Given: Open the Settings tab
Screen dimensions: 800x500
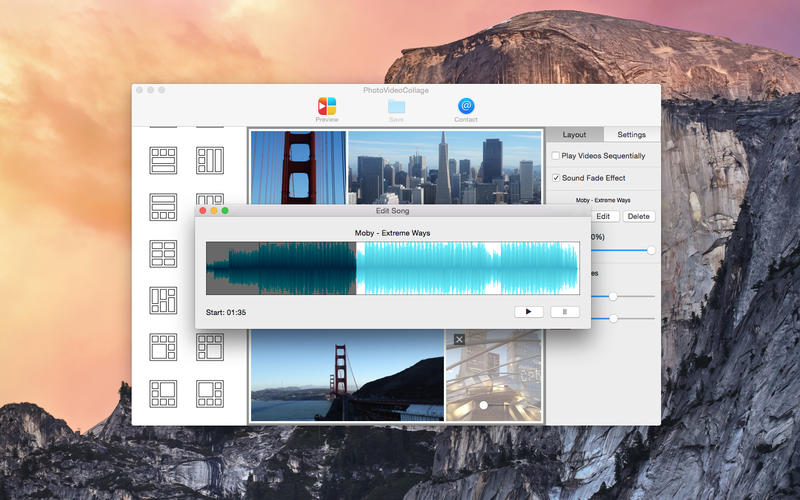Looking at the screenshot, I should click(x=631, y=134).
